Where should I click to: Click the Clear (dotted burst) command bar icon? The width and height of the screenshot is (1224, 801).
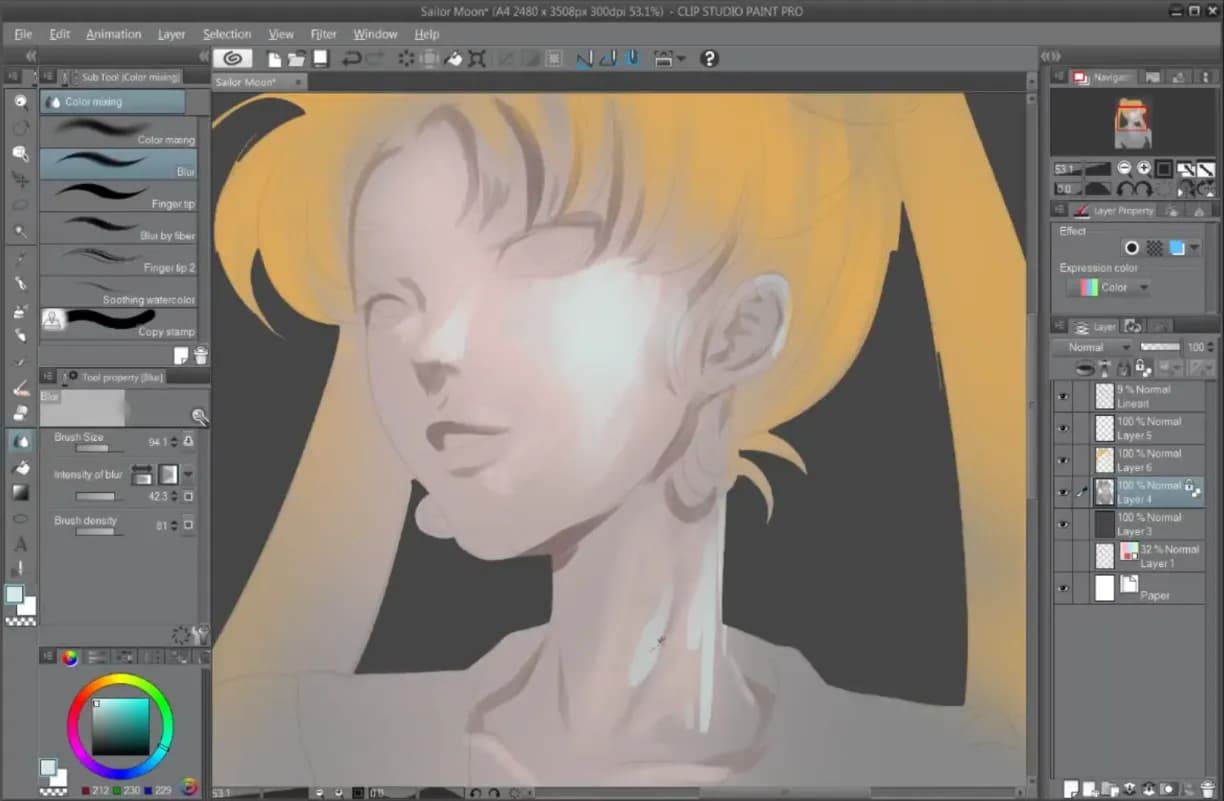click(406, 59)
